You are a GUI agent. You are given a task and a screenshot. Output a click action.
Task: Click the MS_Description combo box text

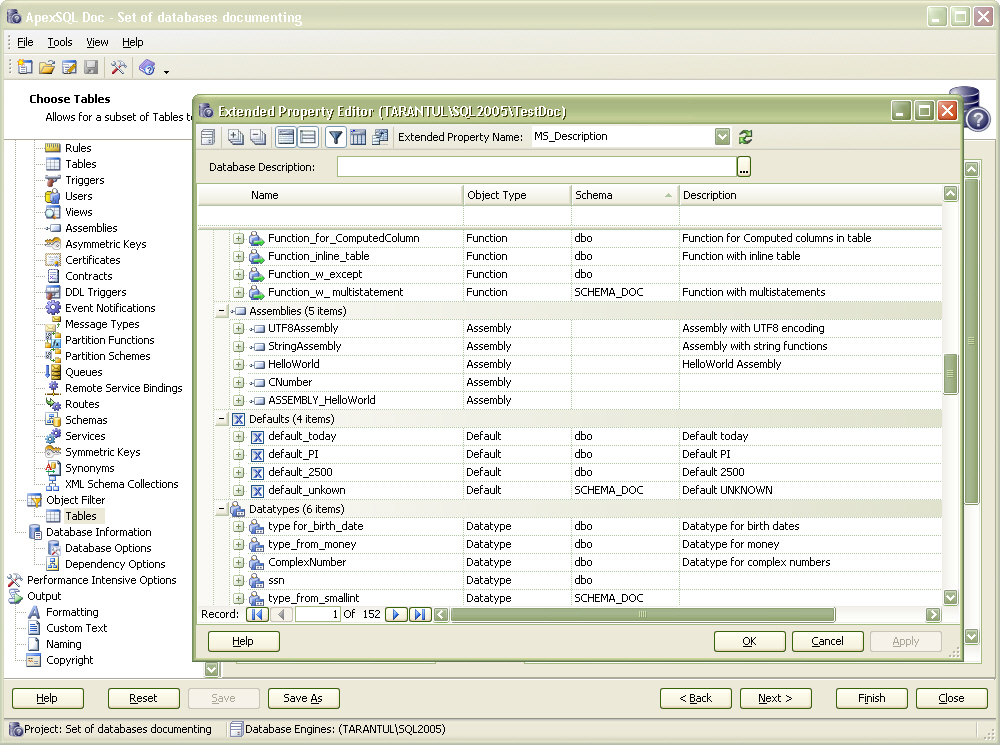coord(571,136)
